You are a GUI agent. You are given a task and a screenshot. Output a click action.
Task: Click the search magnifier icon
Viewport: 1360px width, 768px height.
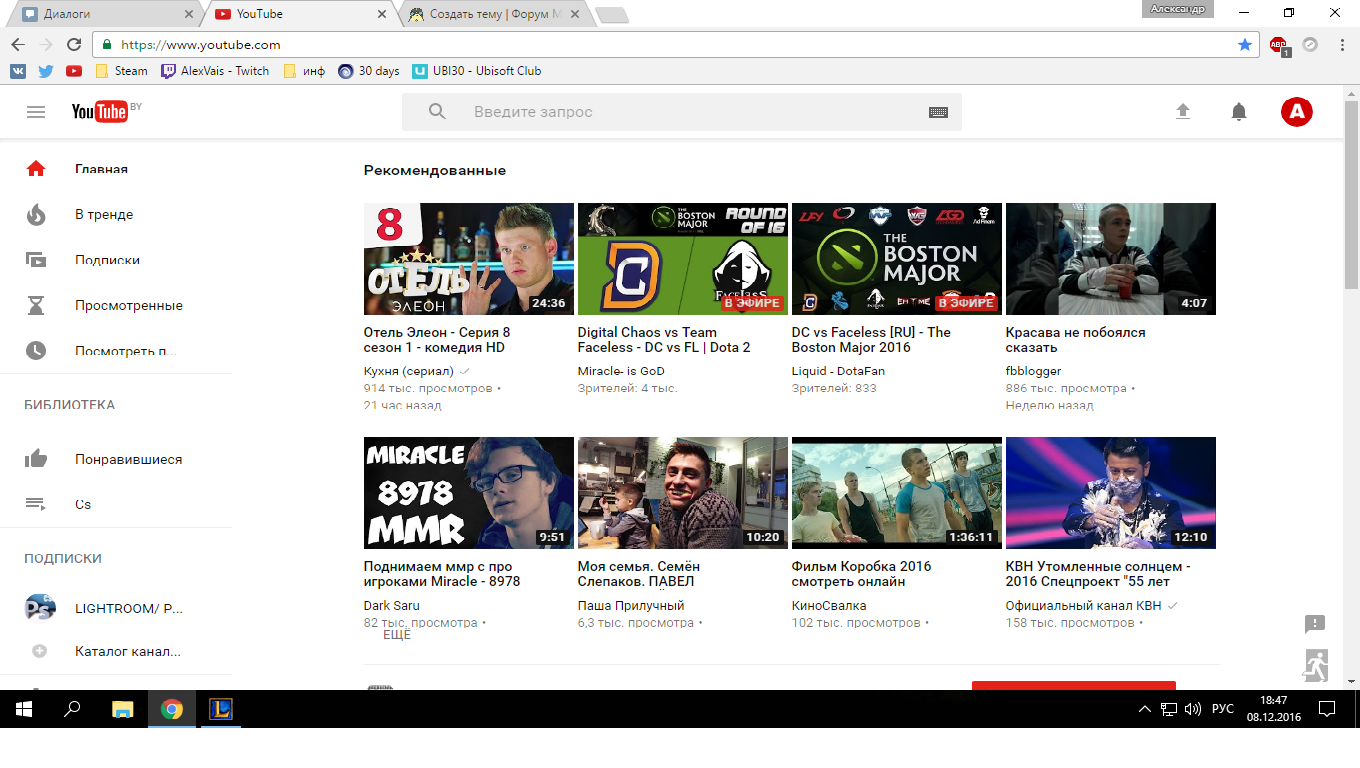(x=437, y=112)
